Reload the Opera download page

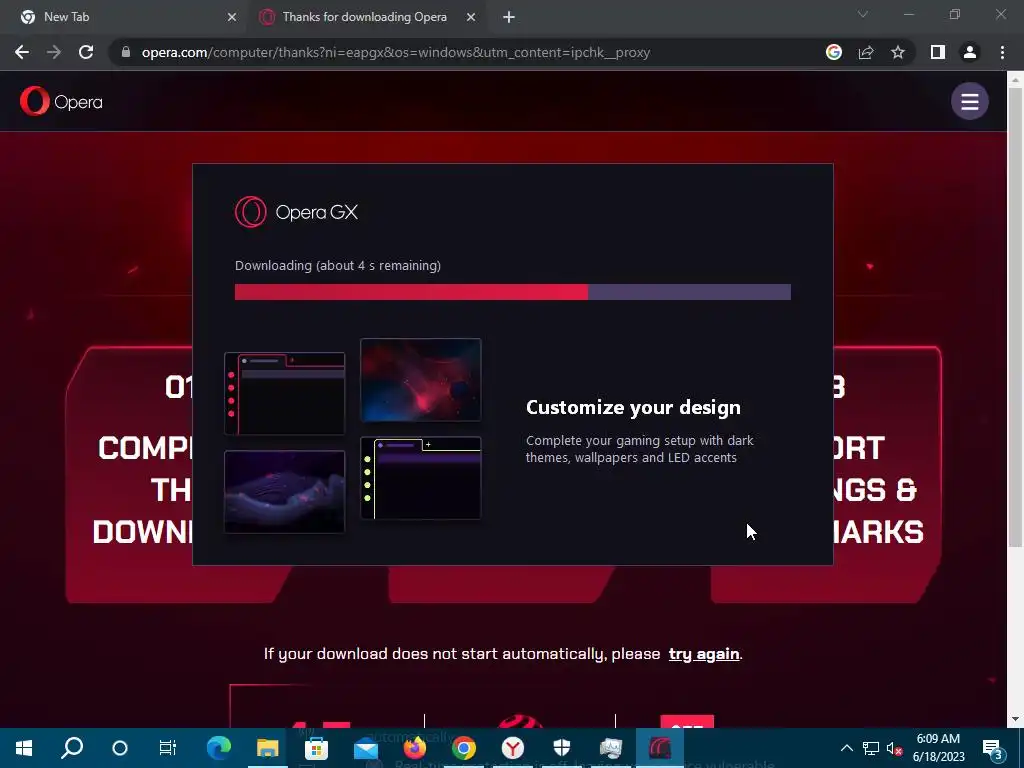(x=86, y=52)
